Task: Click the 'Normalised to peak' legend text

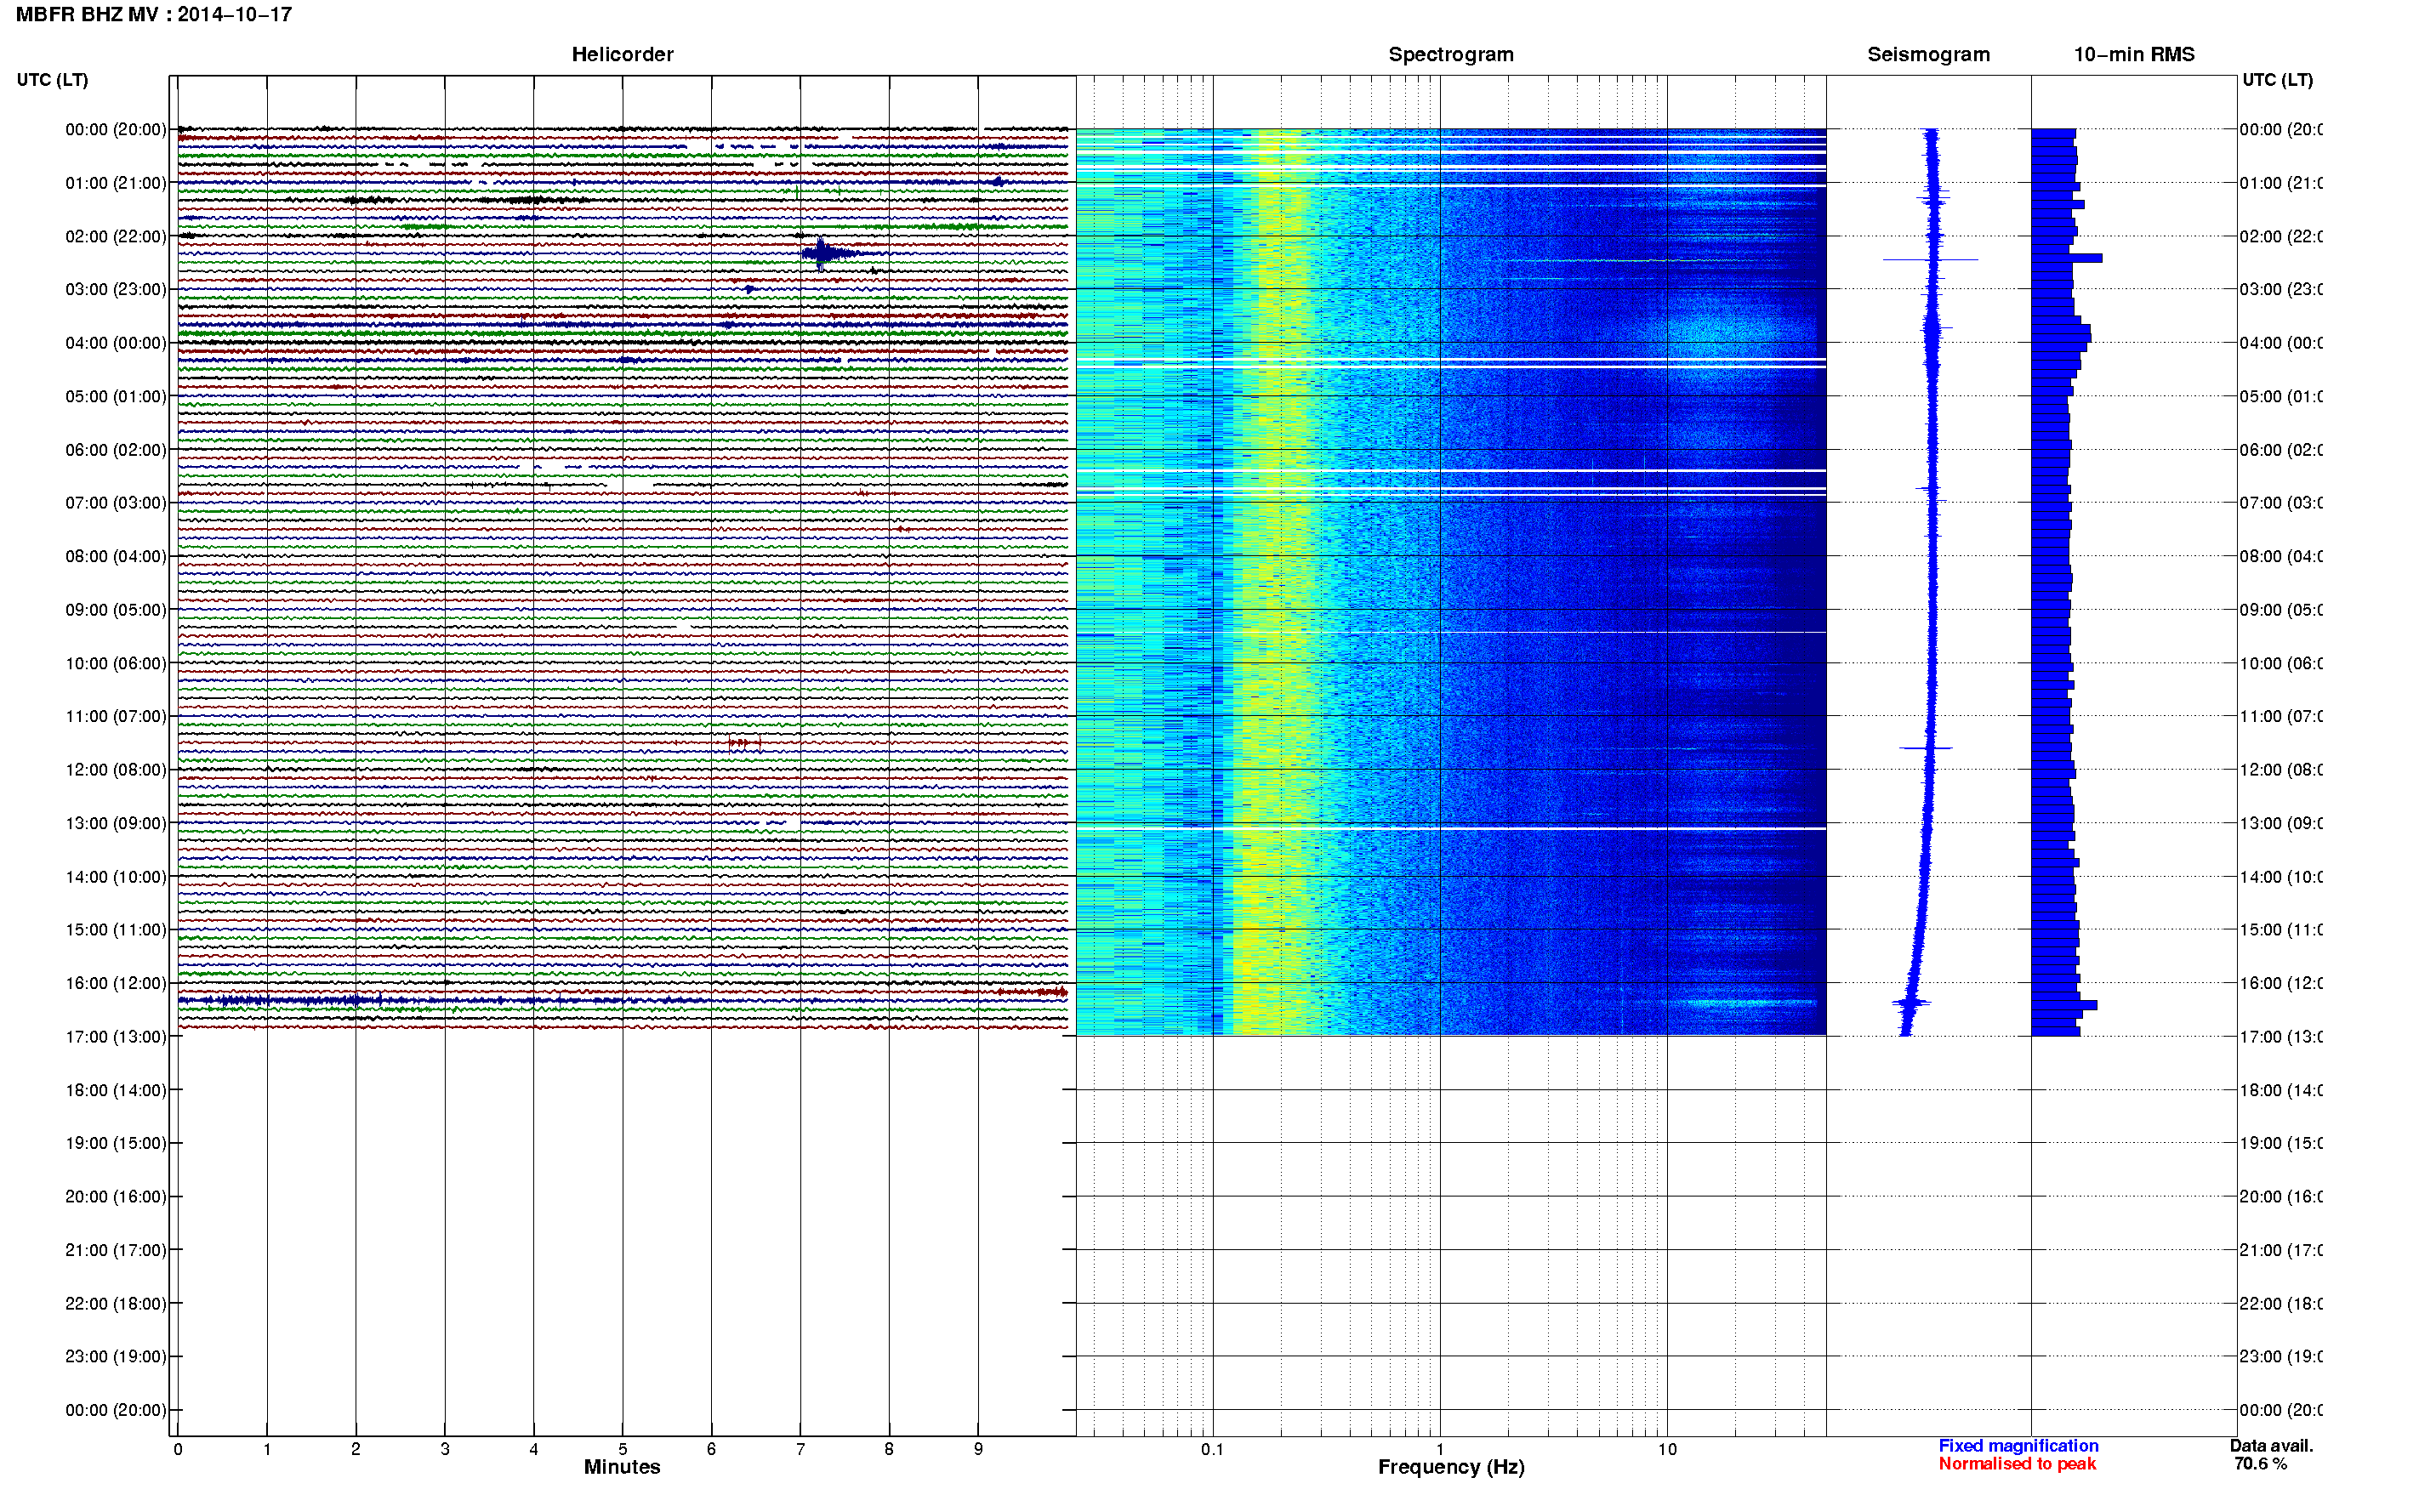Action: 2017,1464
